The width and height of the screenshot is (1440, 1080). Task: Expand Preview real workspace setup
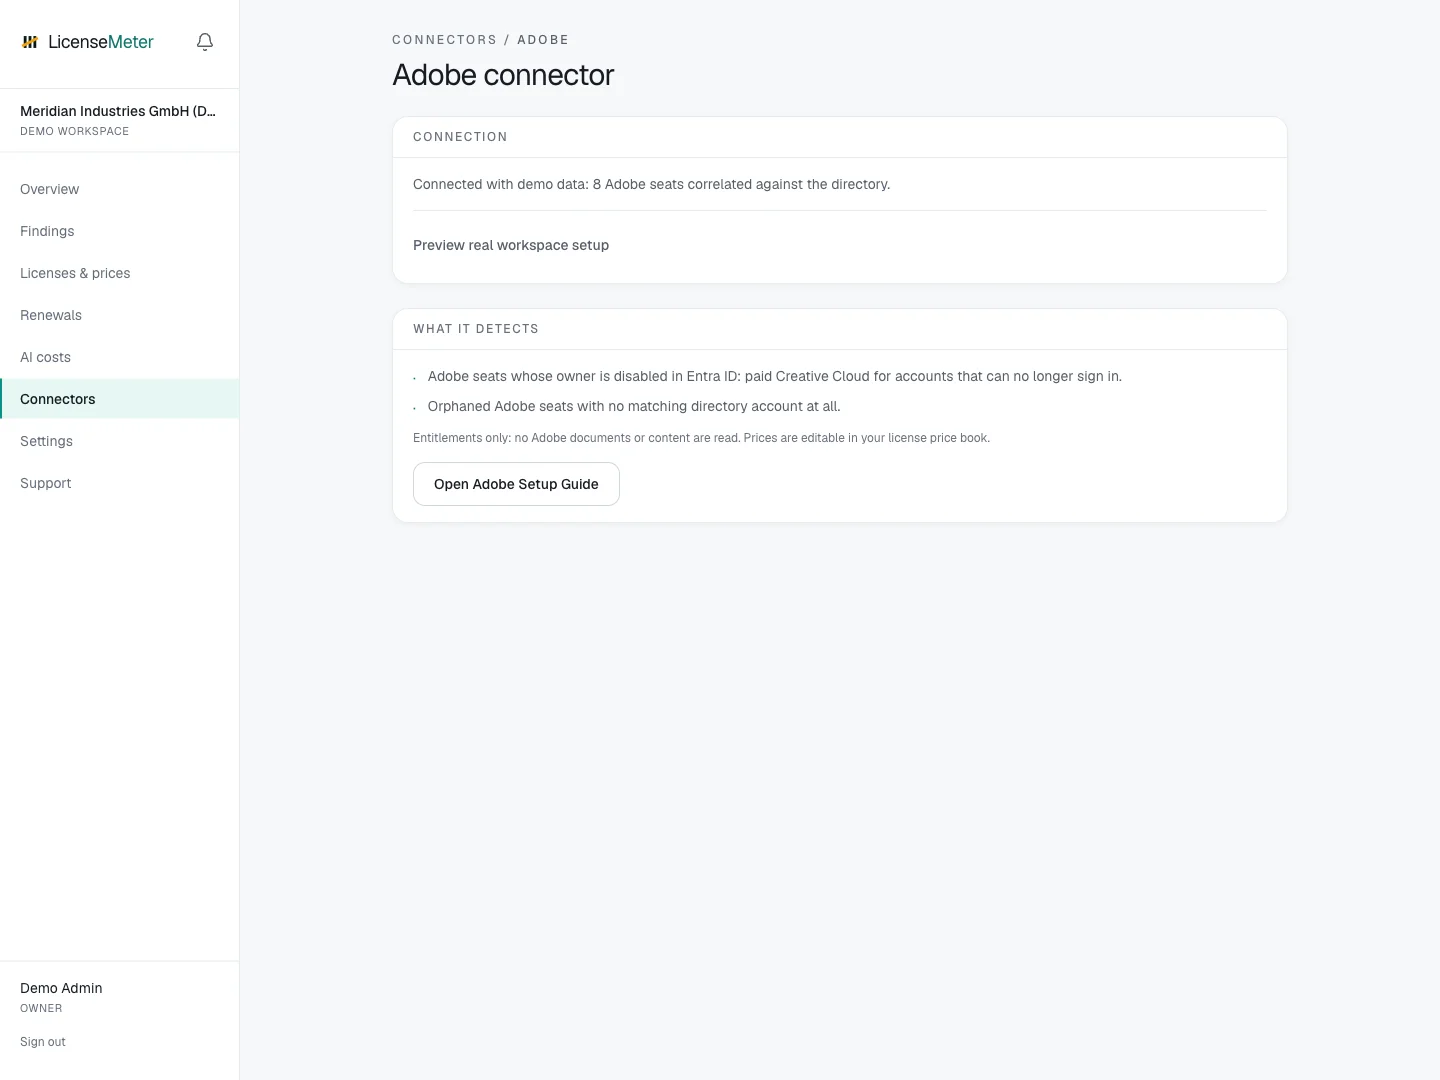tap(511, 245)
